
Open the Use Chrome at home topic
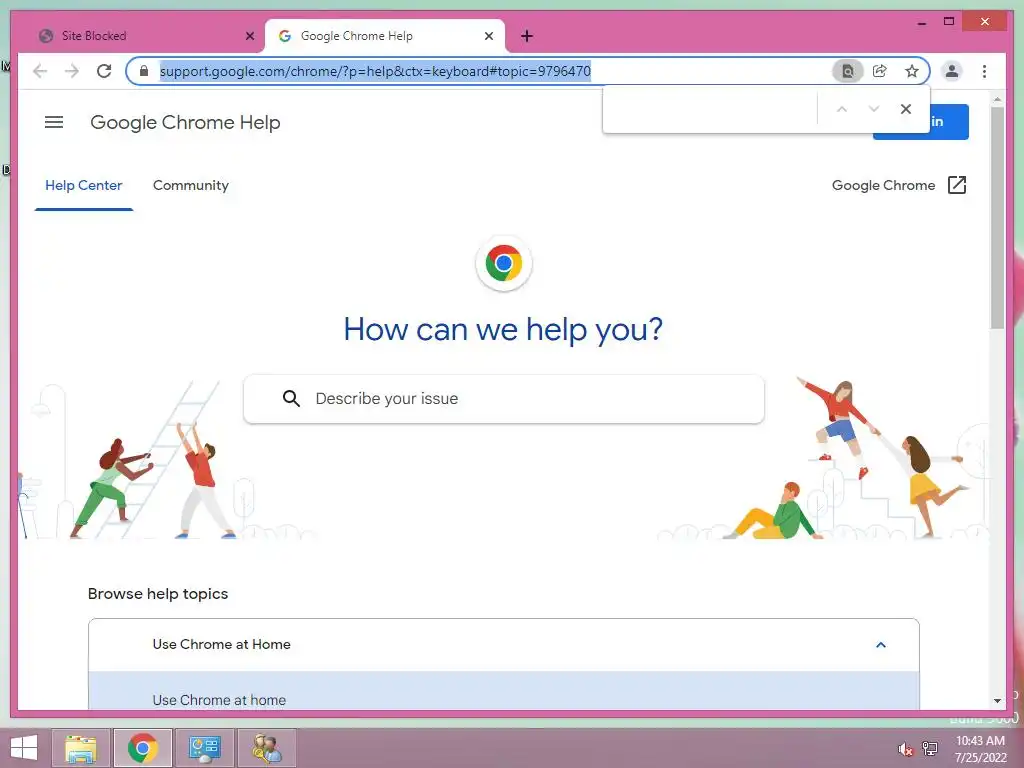[x=504, y=692]
